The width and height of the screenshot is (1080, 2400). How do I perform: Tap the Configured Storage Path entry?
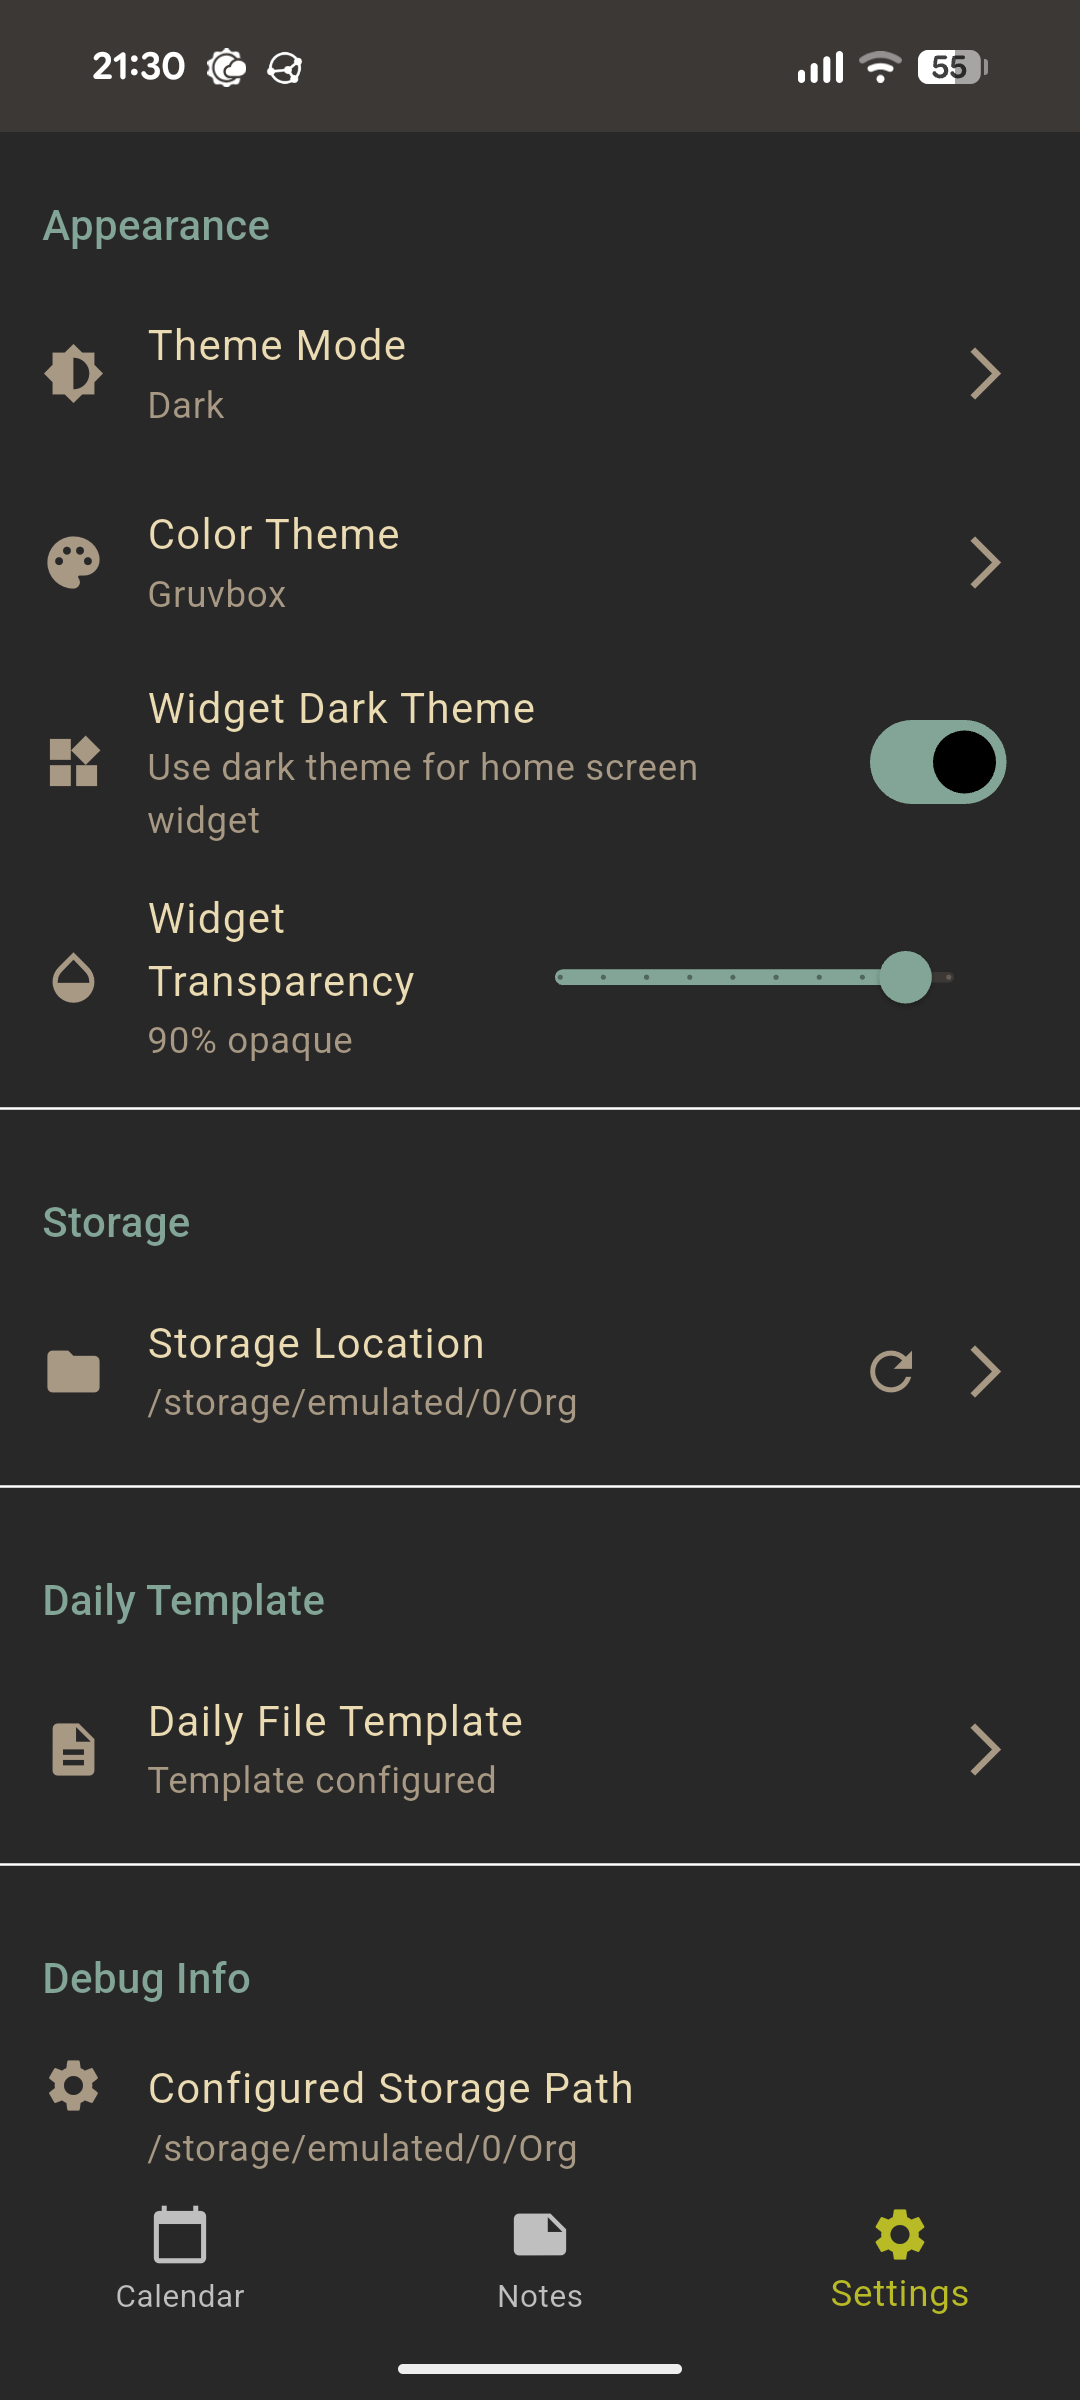(x=390, y=2116)
